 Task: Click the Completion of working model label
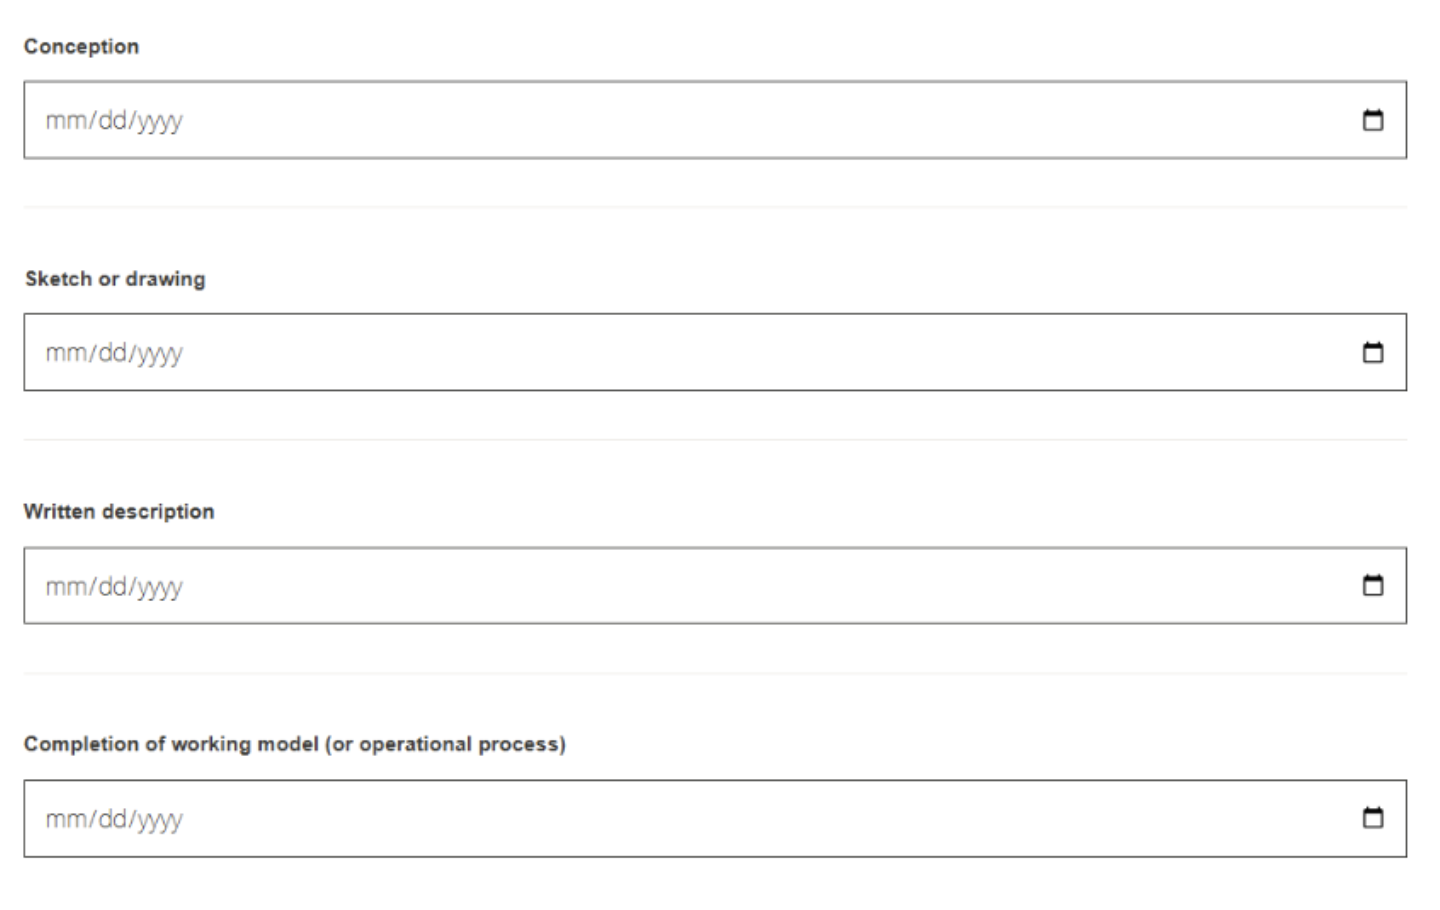tap(294, 744)
